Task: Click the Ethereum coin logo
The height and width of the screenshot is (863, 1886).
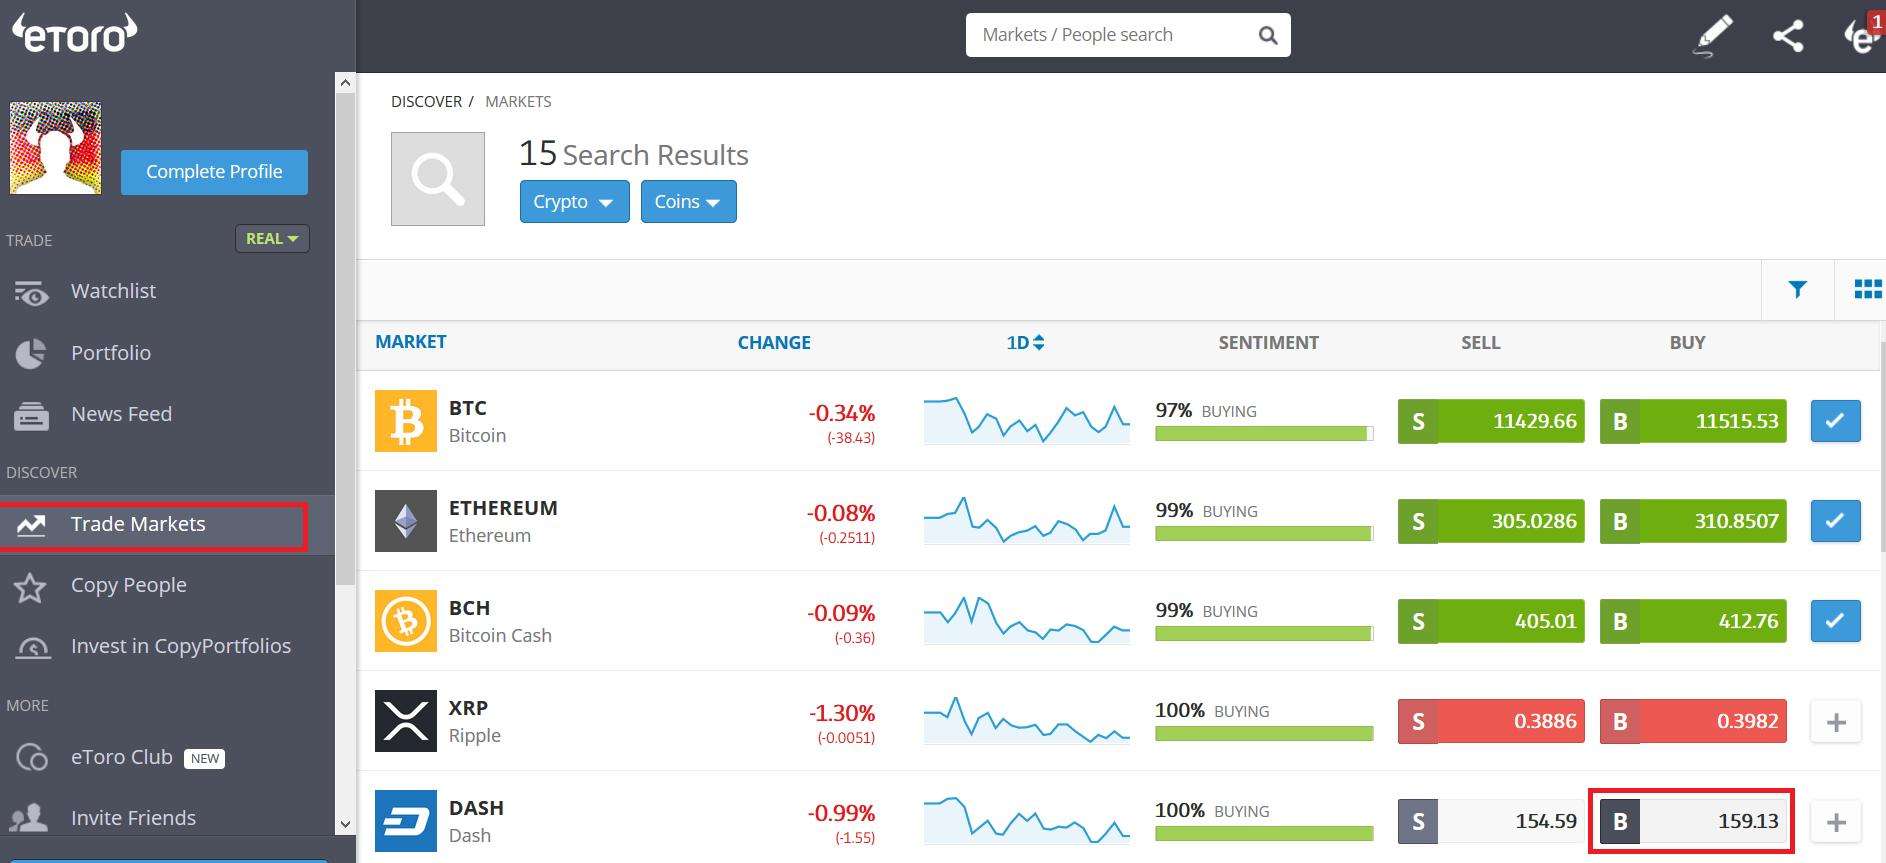Action: click(406, 521)
